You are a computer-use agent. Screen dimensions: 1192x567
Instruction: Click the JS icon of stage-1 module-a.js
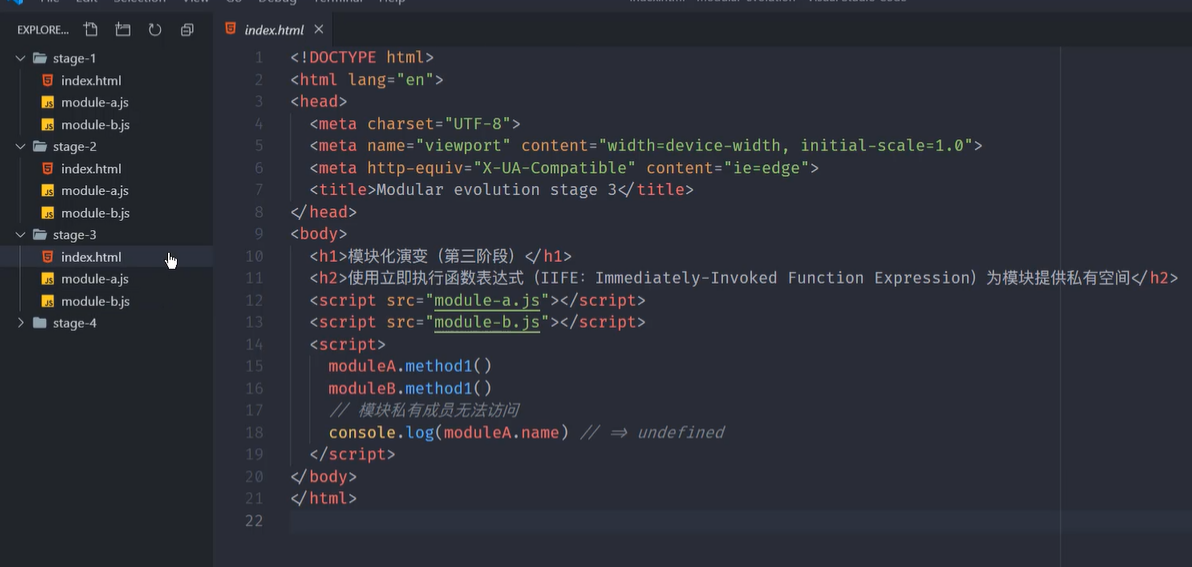coord(48,103)
